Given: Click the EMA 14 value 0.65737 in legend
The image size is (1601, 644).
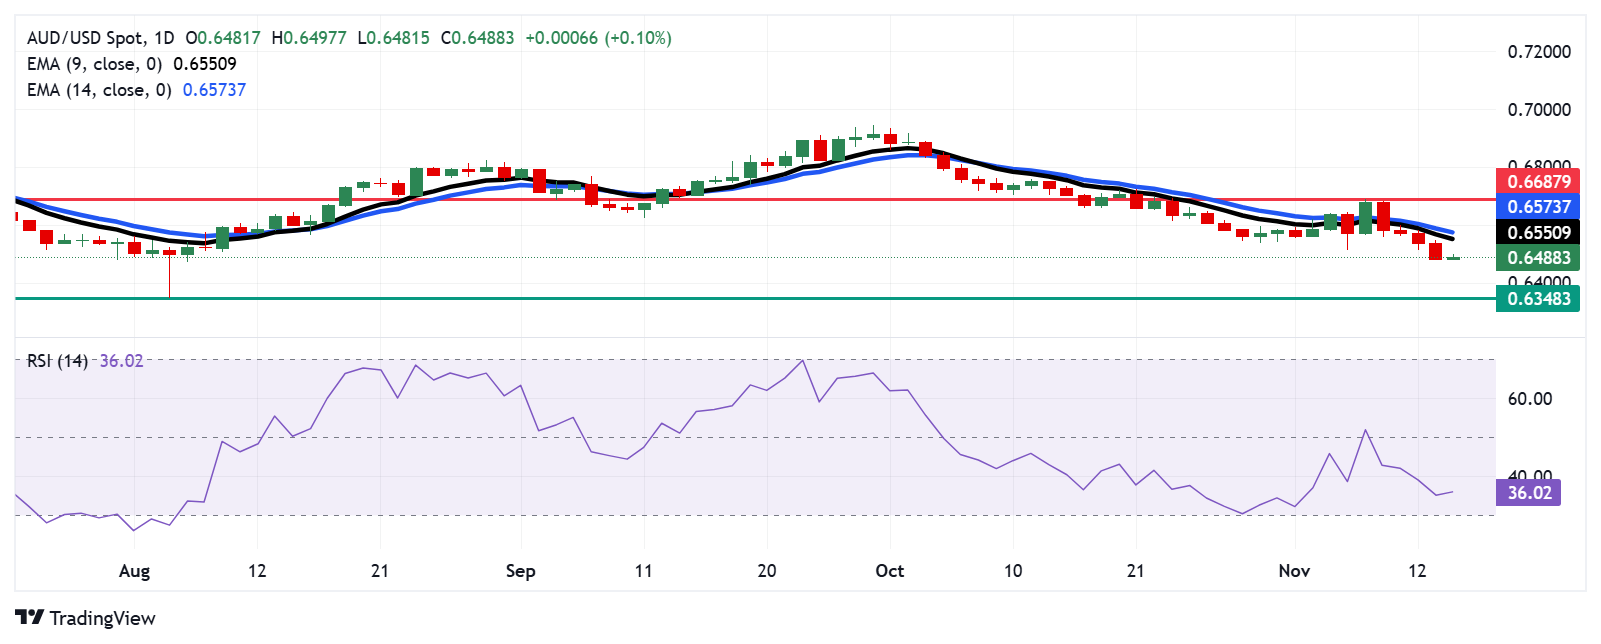Looking at the screenshot, I should click(x=214, y=90).
